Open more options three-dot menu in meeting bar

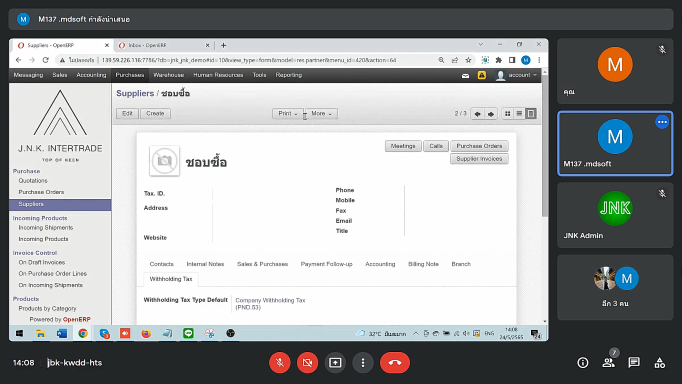click(363, 362)
